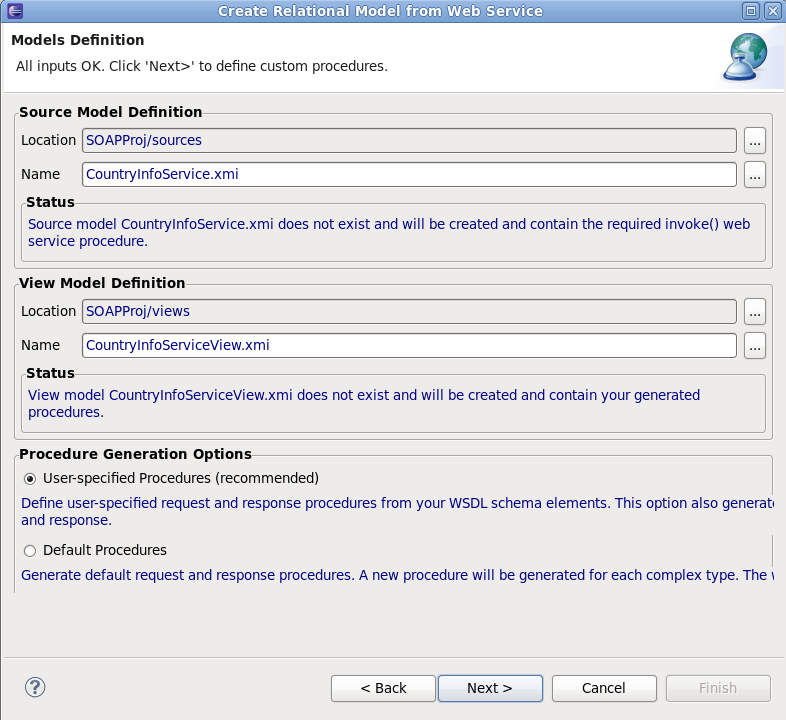Open the help question mark icon
The height and width of the screenshot is (720, 786).
click(35, 687)
